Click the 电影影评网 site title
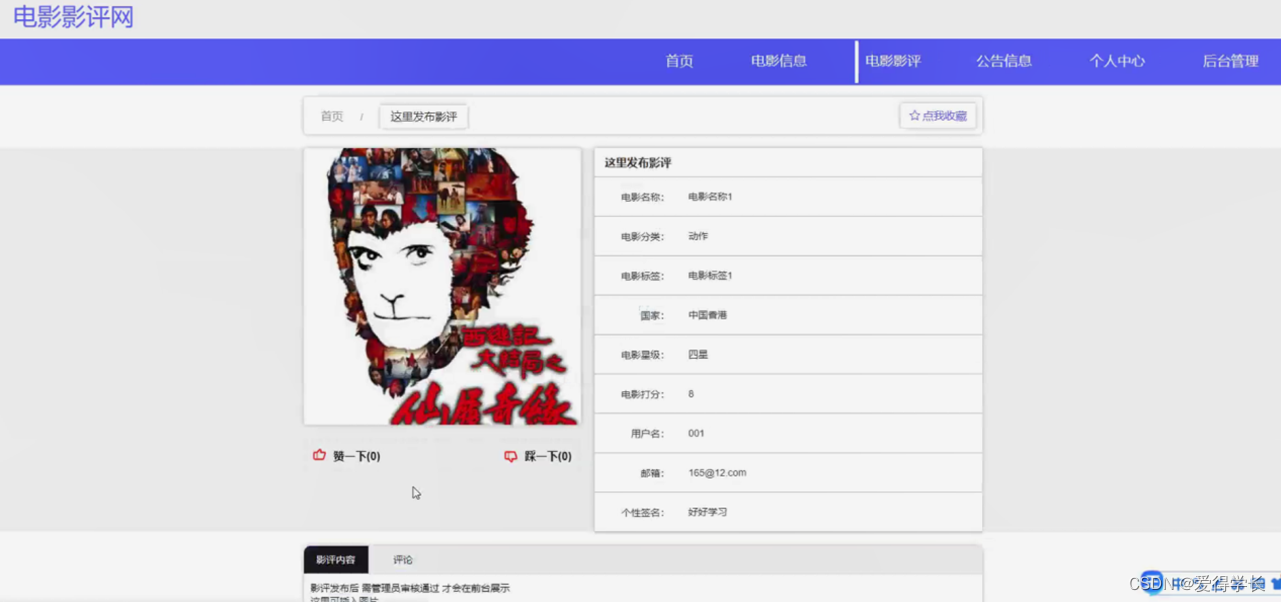 [x=73, y=17]
